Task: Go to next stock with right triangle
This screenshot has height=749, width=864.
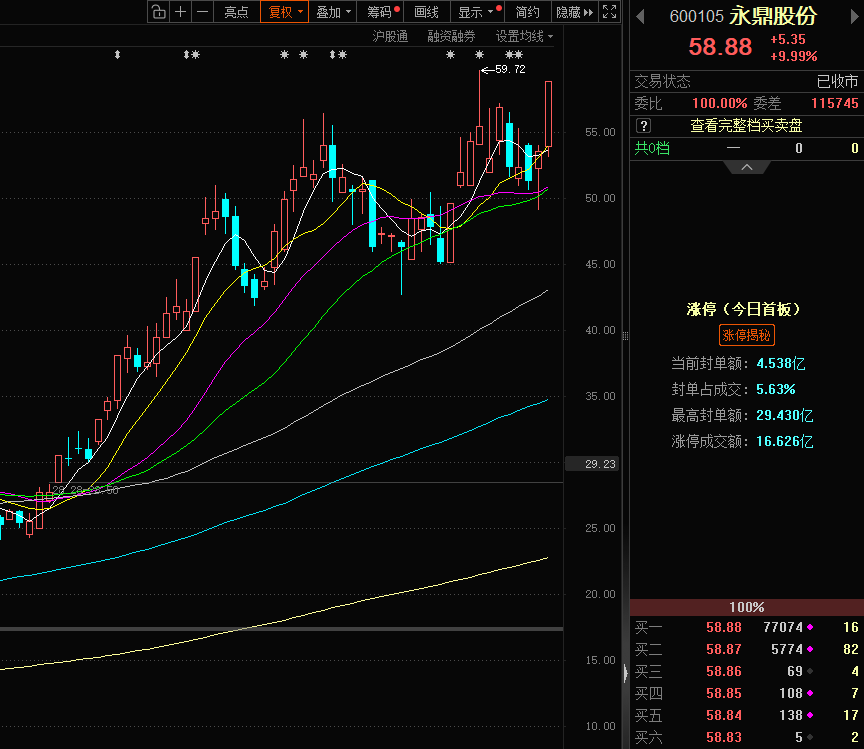Action: point(855,17)
